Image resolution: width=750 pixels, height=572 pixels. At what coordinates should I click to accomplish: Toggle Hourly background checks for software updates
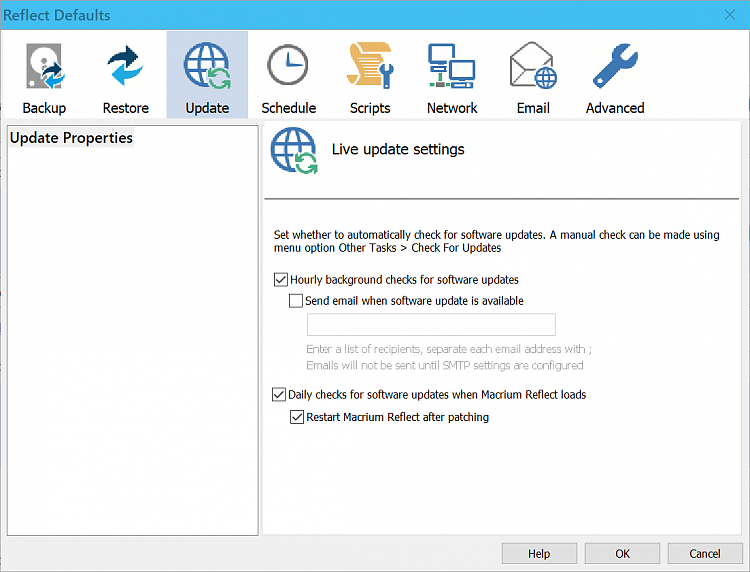(x=281, y=279)
